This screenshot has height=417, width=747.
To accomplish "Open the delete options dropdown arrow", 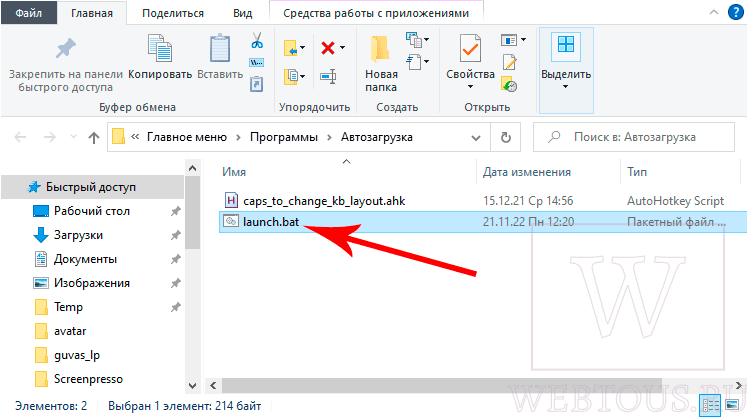I will pyautogui.click(x=343, y=48).
